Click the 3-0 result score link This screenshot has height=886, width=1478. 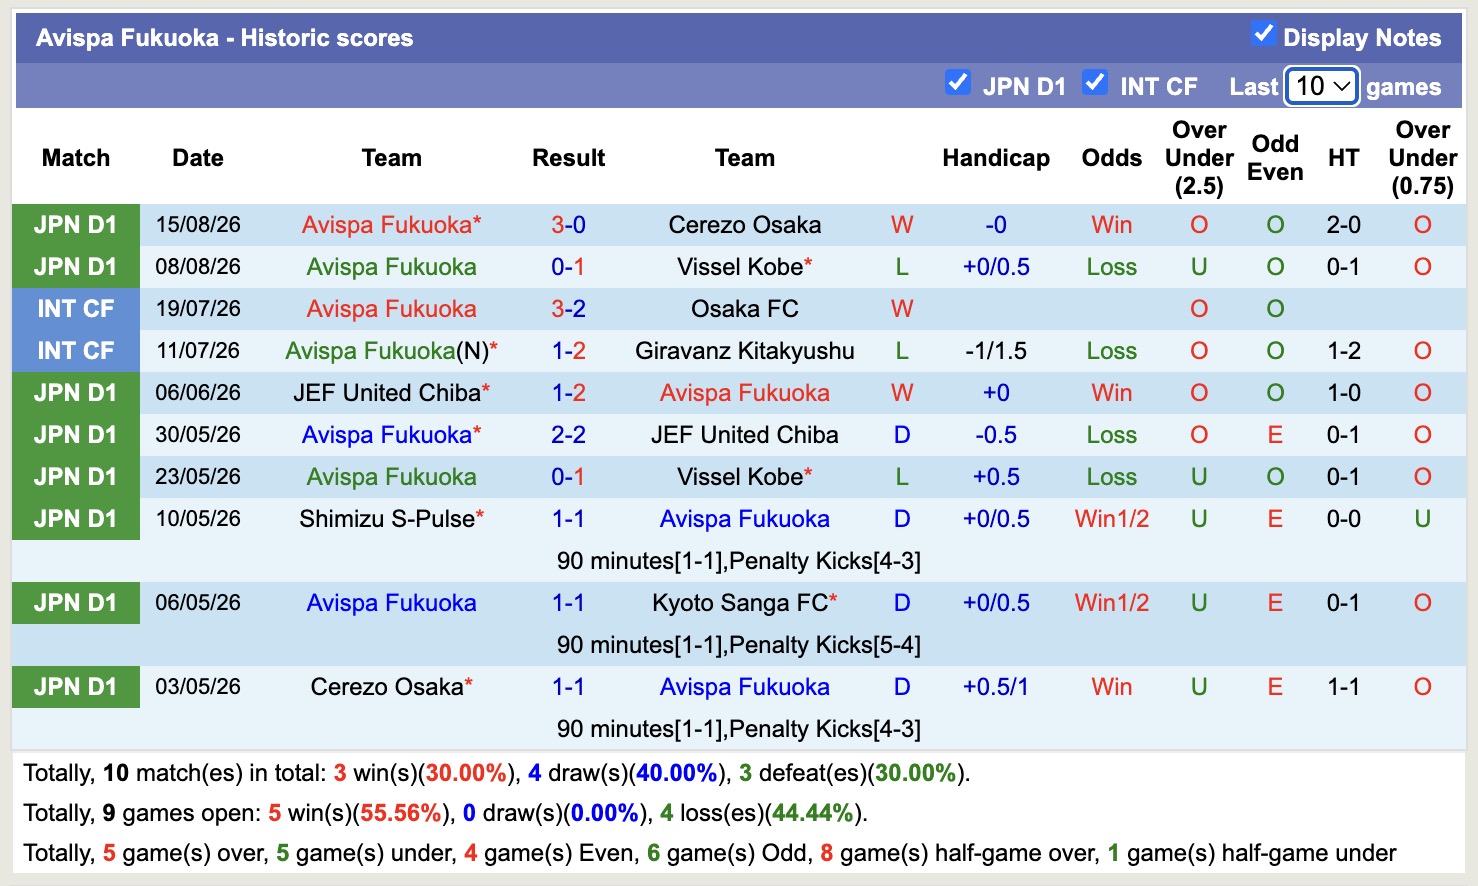pyautogui.click(x=568, y=225)
